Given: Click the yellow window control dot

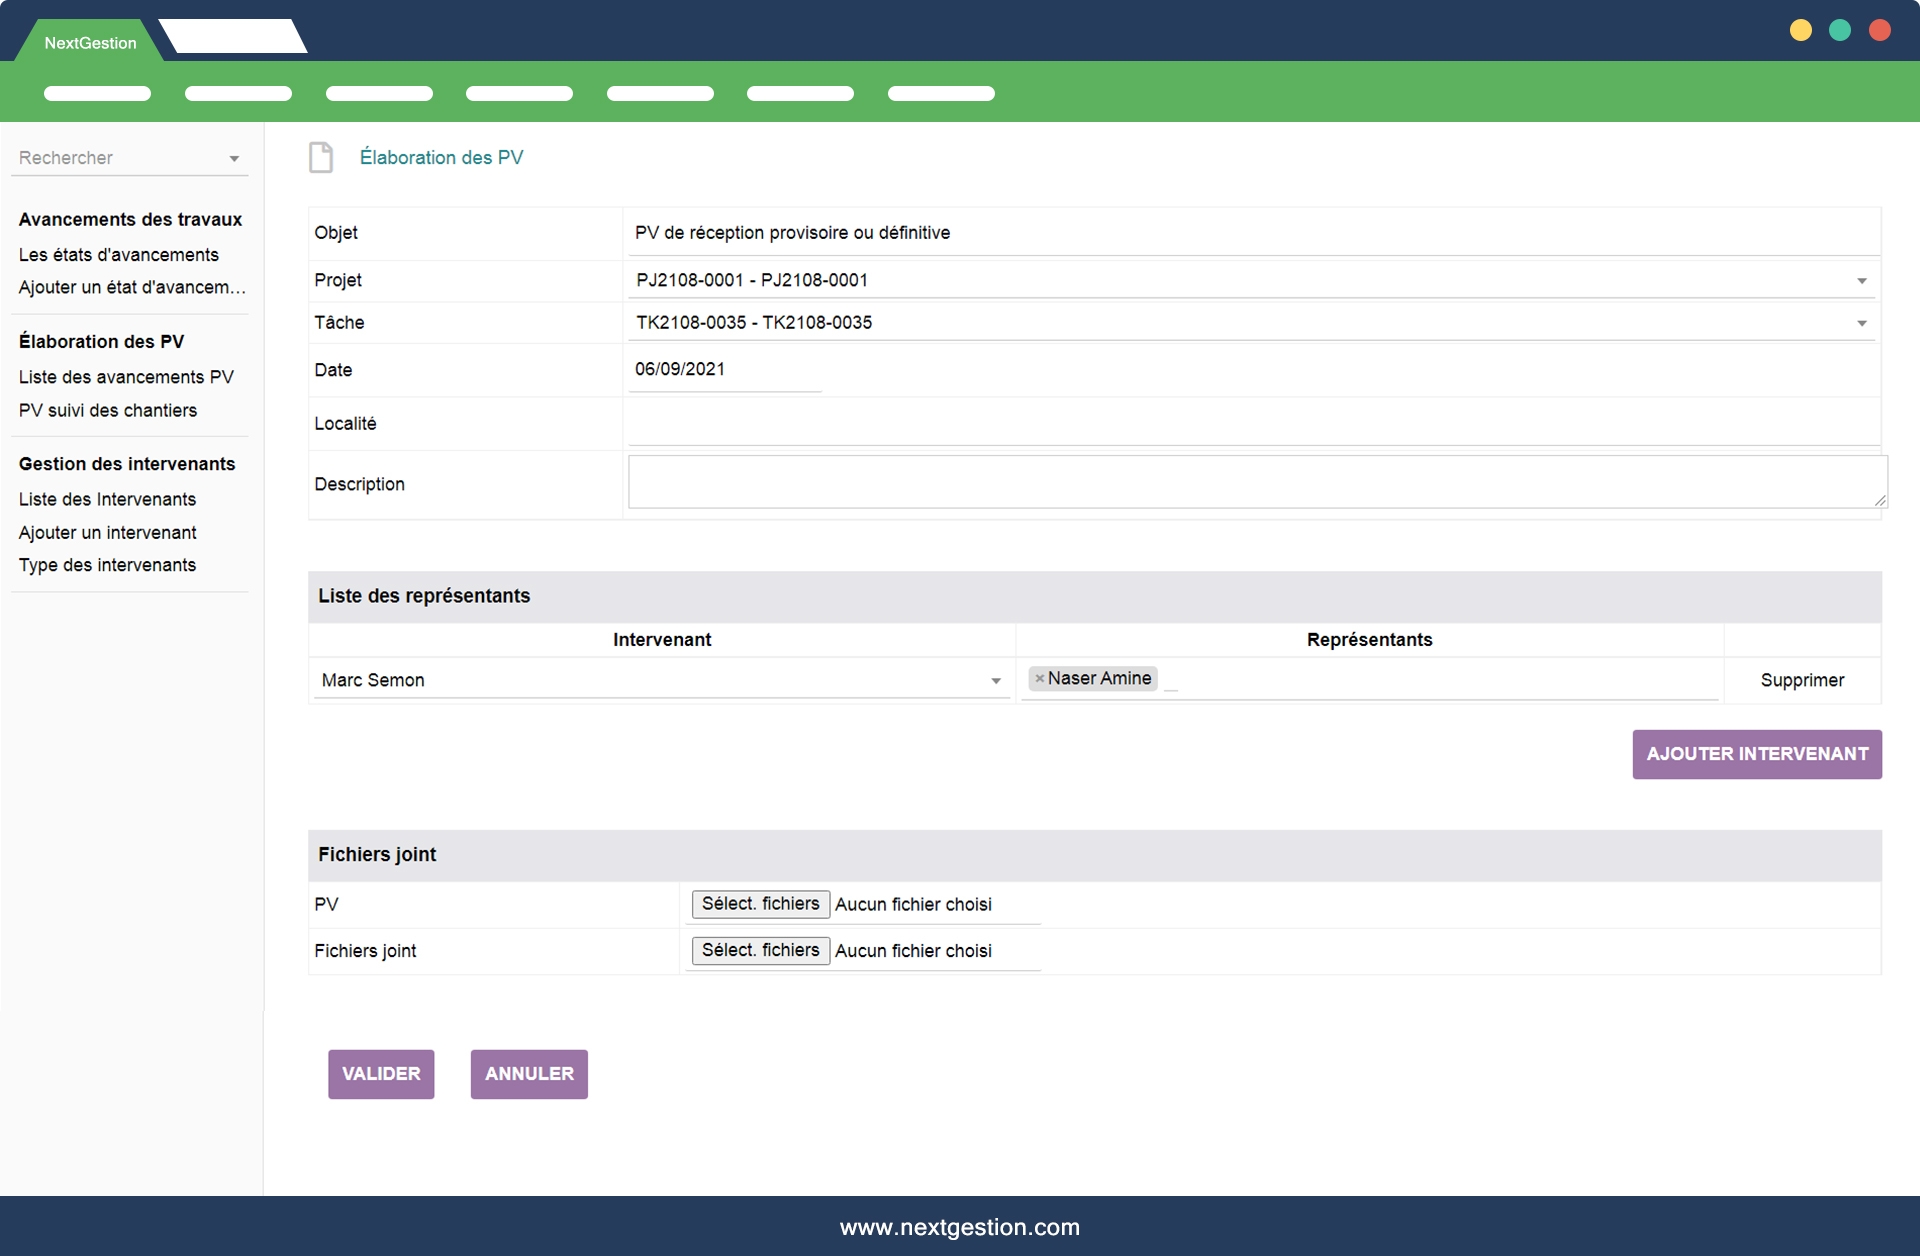Looking at the screenshot, I should (x=1800, y=30).
